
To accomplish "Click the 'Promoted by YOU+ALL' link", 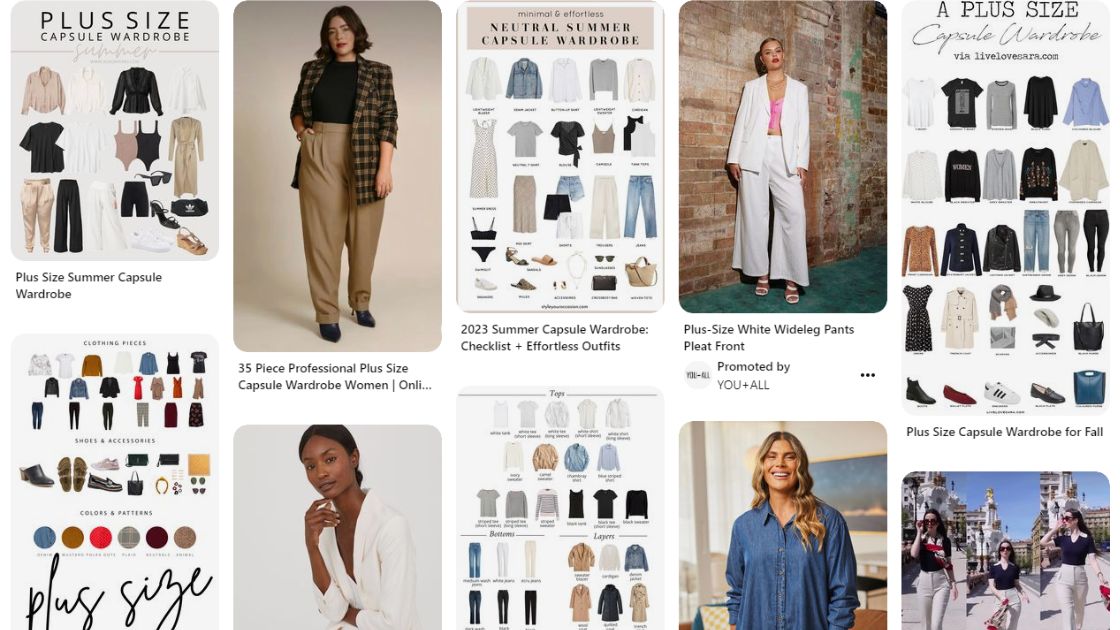I will tap(753, 376).
